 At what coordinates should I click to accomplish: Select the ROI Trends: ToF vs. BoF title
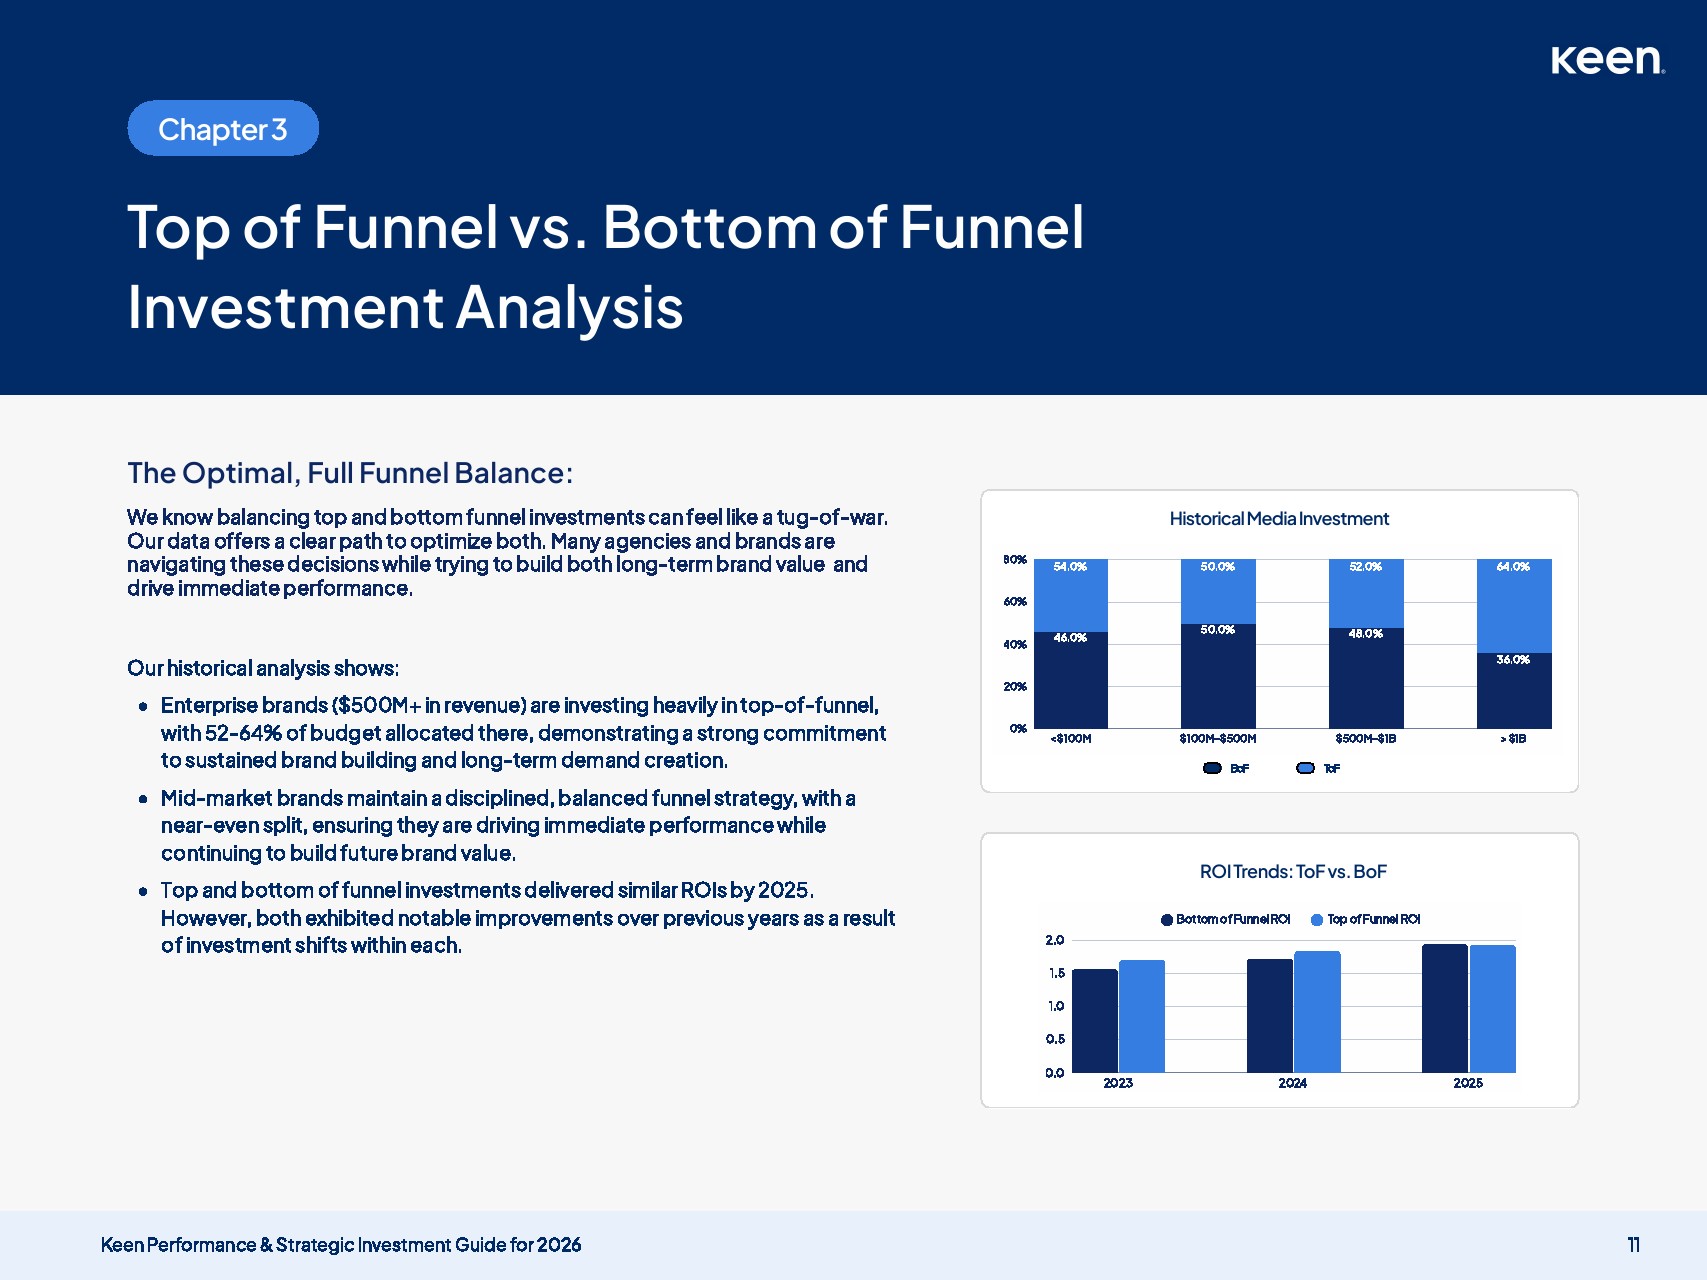pos(1292,872)
